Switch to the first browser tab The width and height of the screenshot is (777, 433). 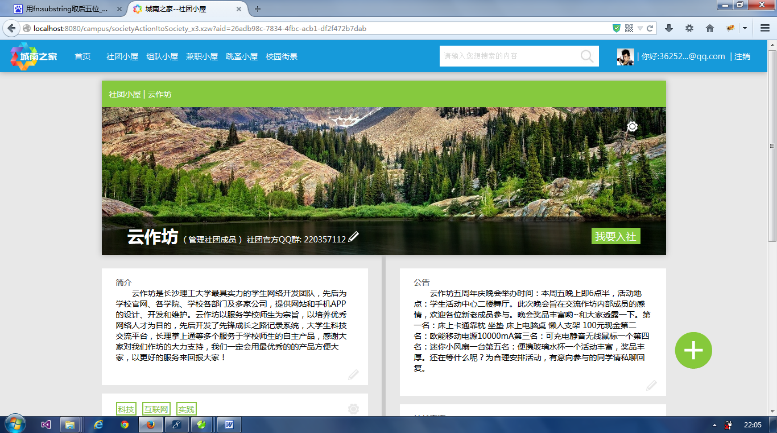coord(65,9)
